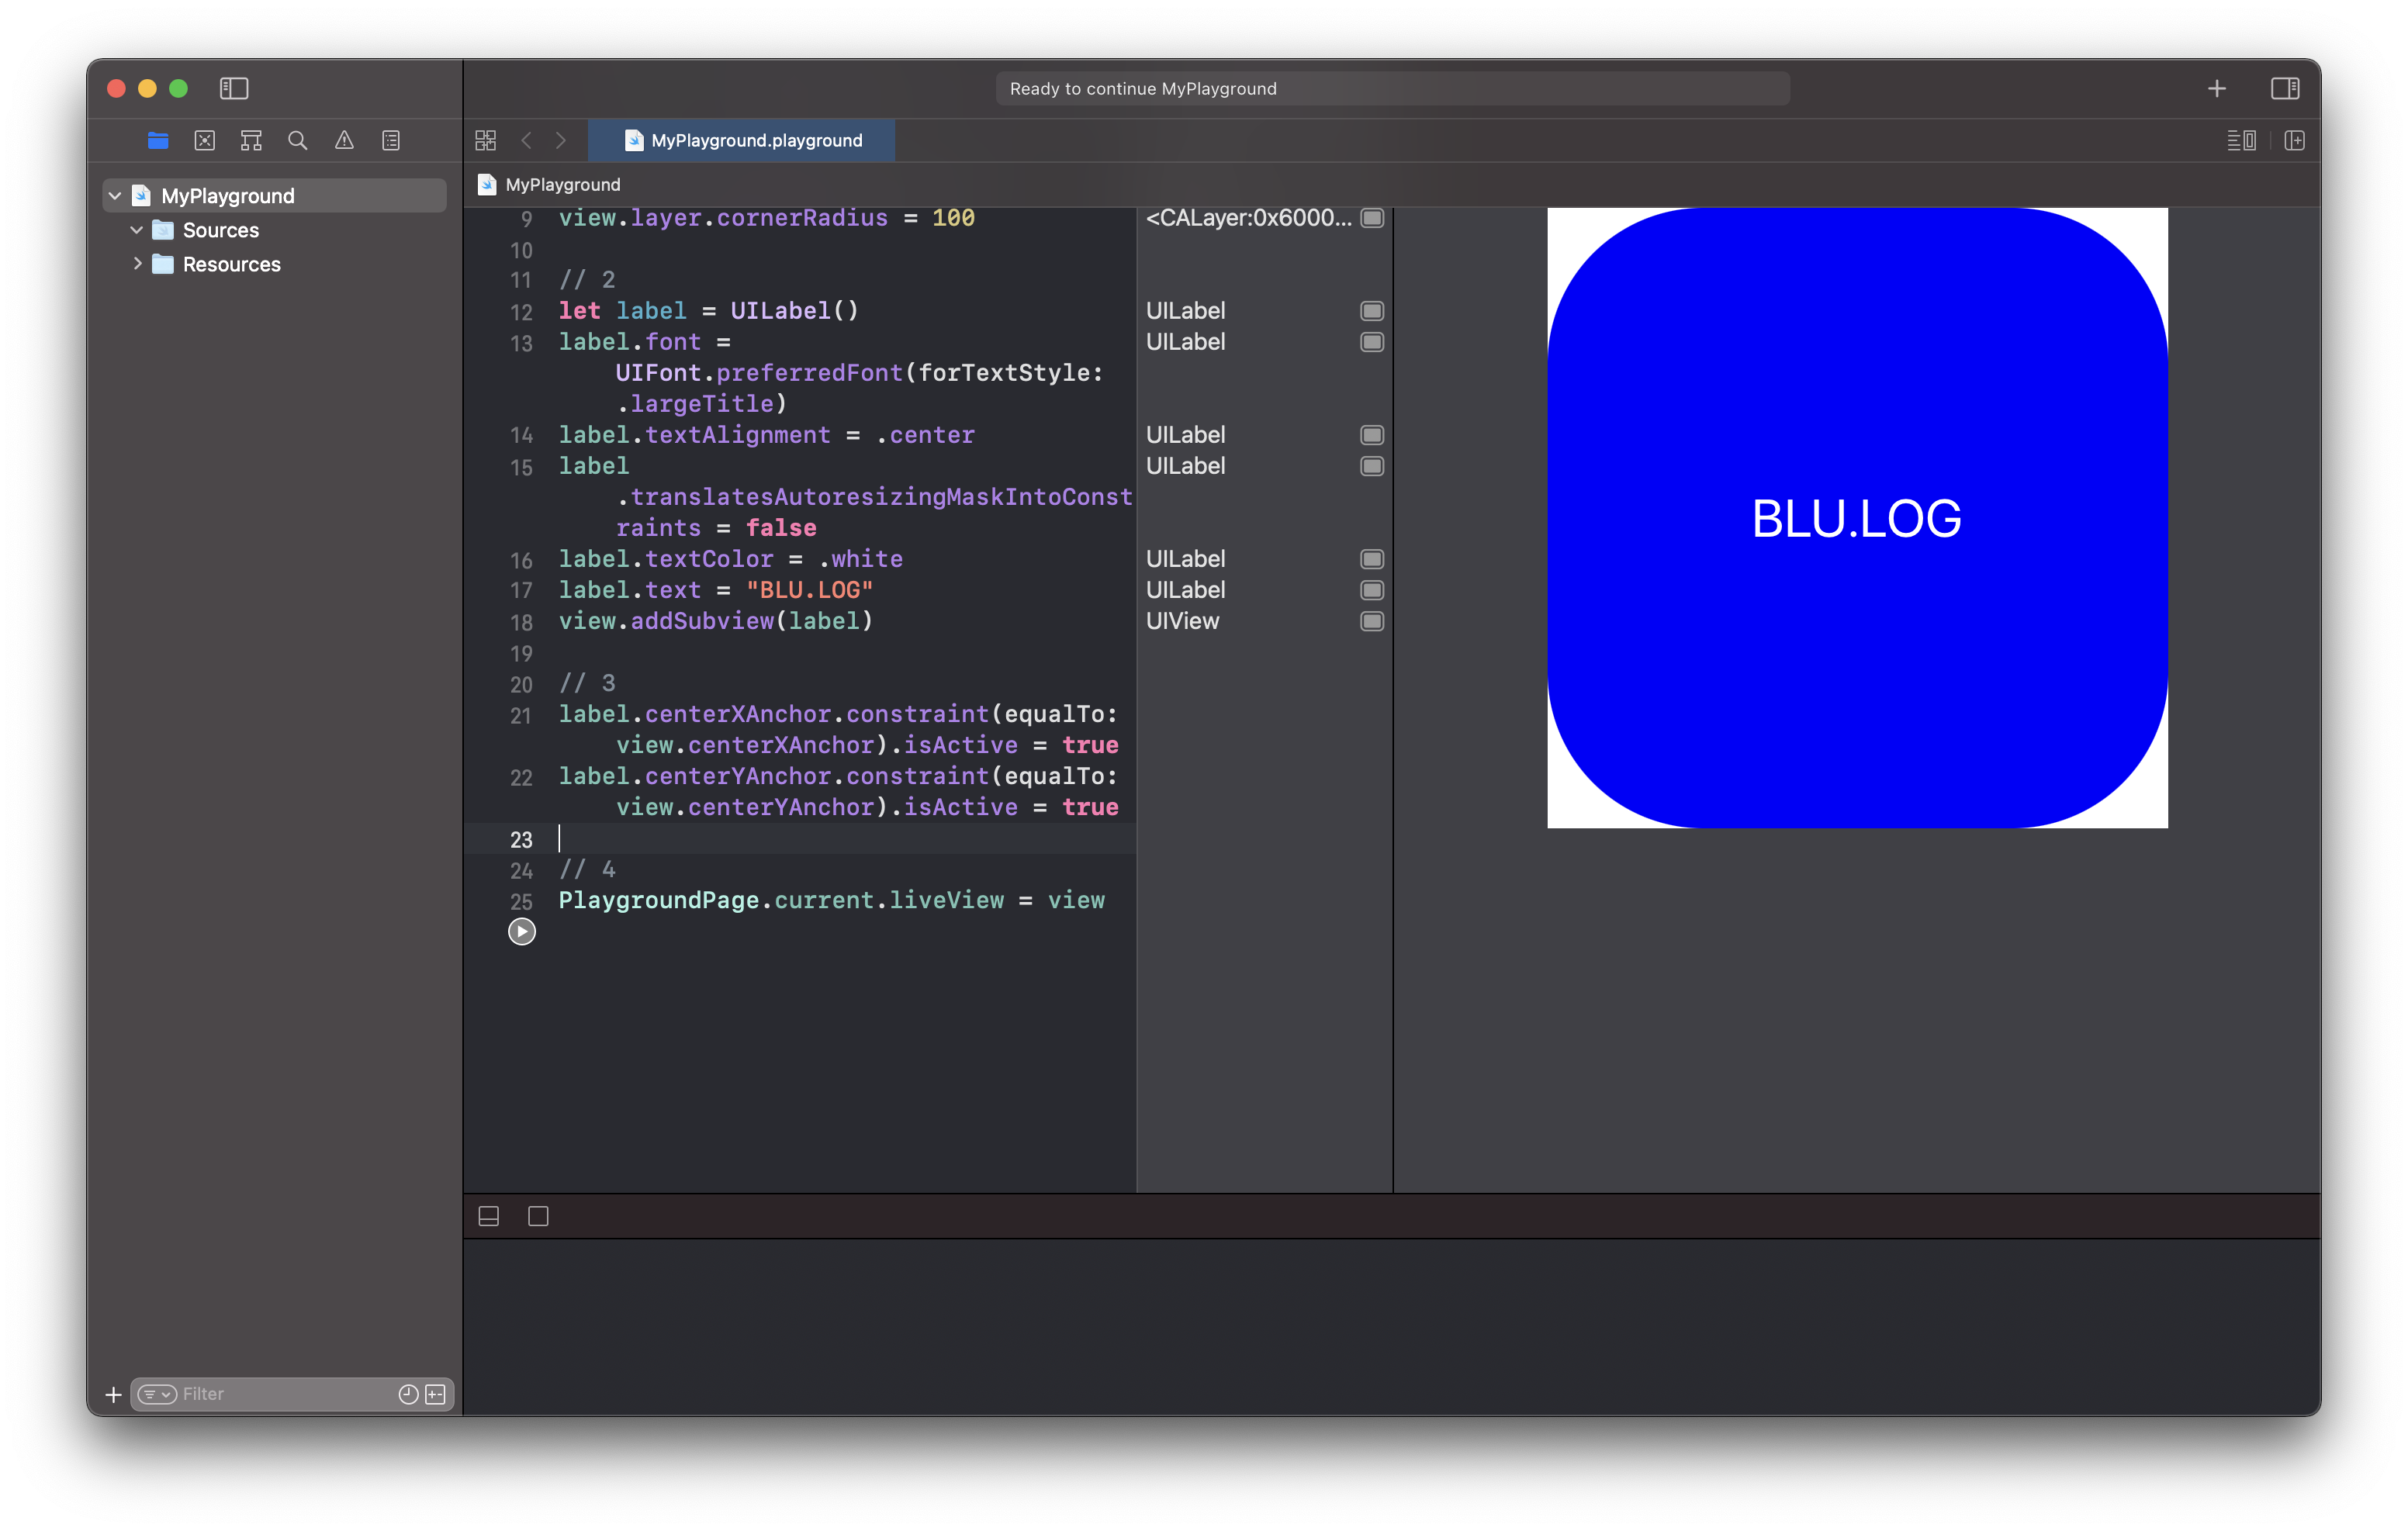Toggle quick look for cornerRadius result

[1372, 218]
